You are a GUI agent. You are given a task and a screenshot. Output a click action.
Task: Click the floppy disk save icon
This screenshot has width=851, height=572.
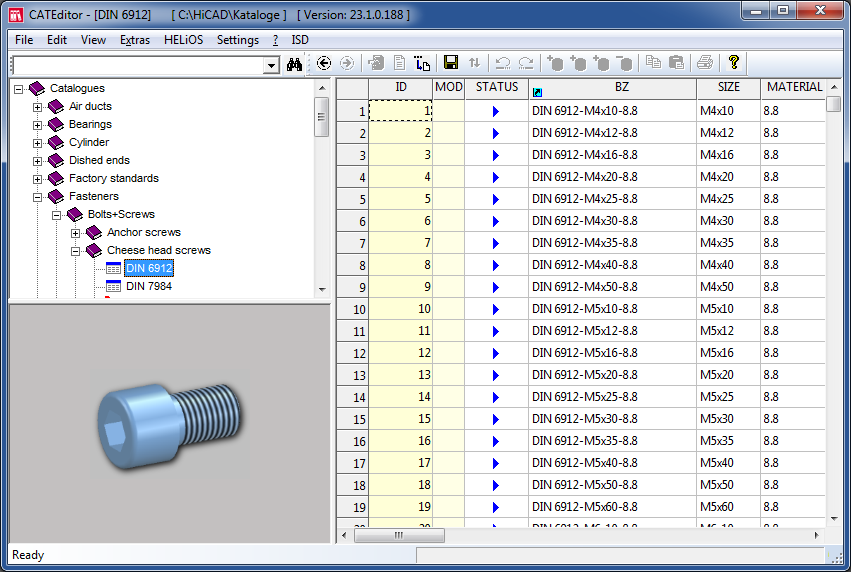pos(451,63)
